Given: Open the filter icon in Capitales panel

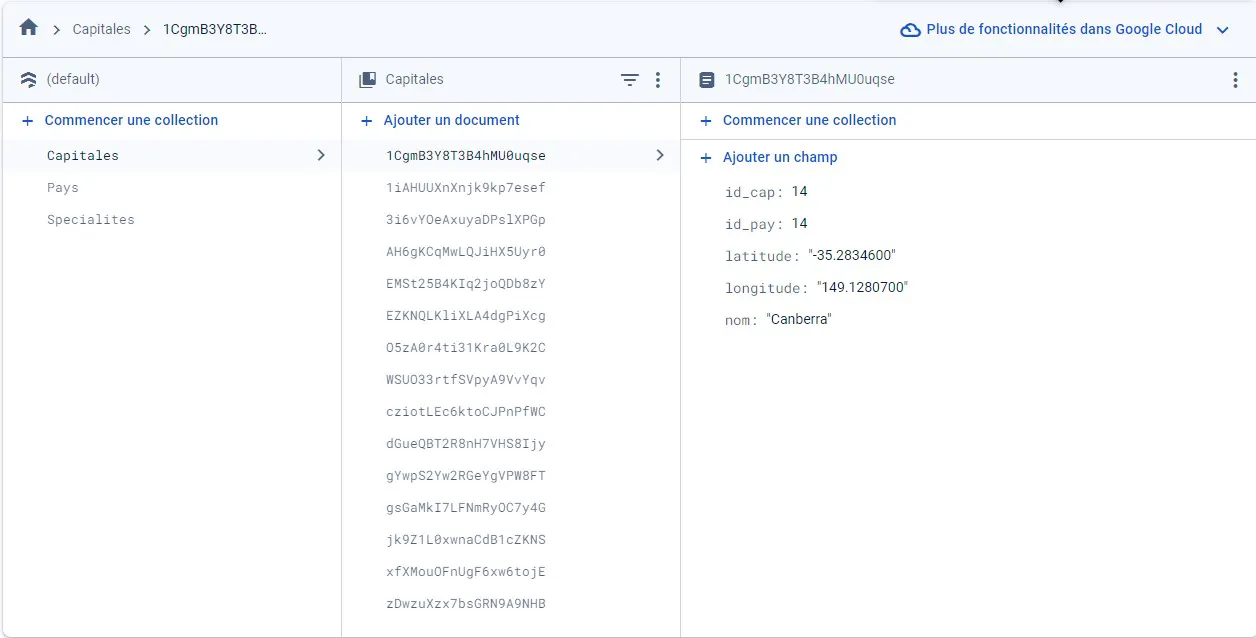Looking at the screenshot, I should (630, 80).
